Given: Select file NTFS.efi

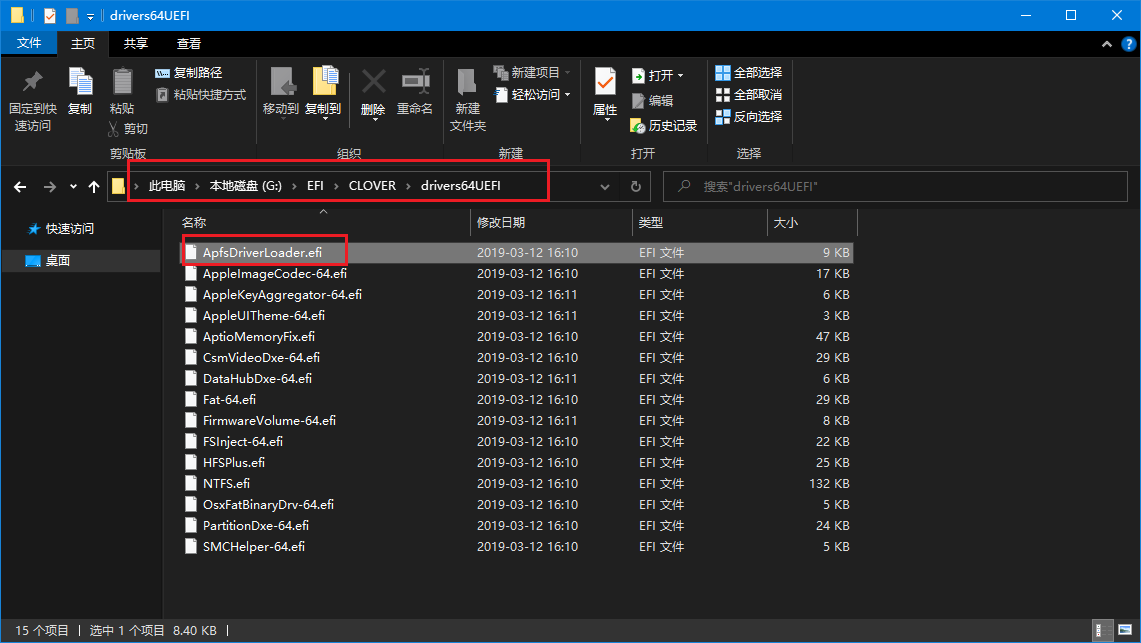Looking at the screenshot, I should pos(517,484).
